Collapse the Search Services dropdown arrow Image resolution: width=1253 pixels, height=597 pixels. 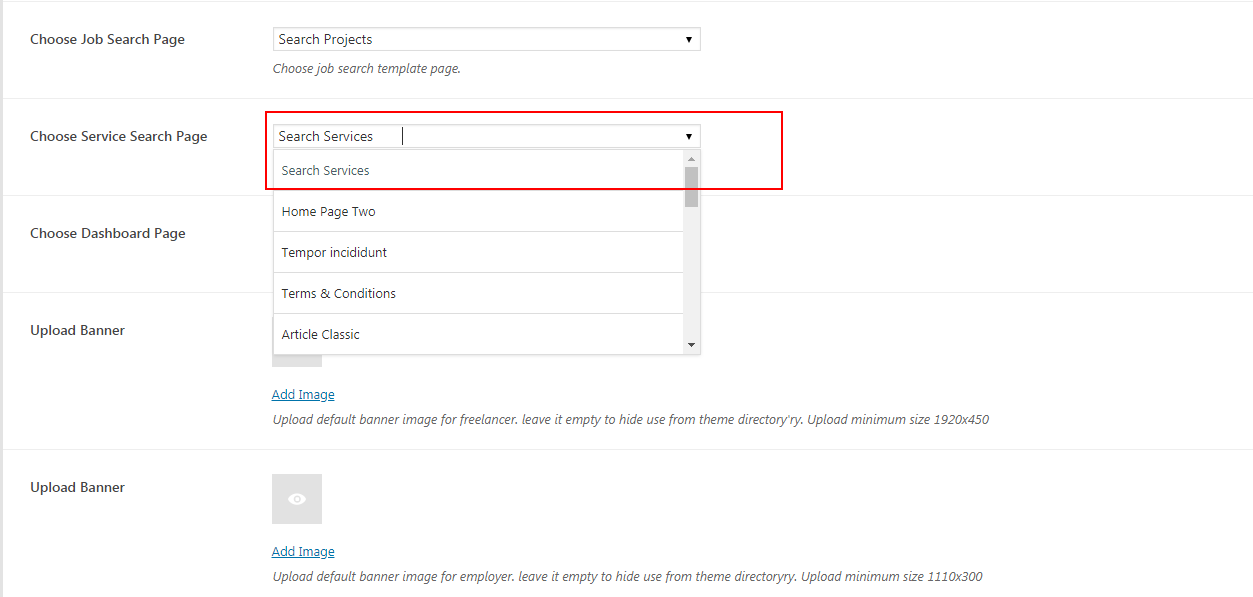point(689,136)
